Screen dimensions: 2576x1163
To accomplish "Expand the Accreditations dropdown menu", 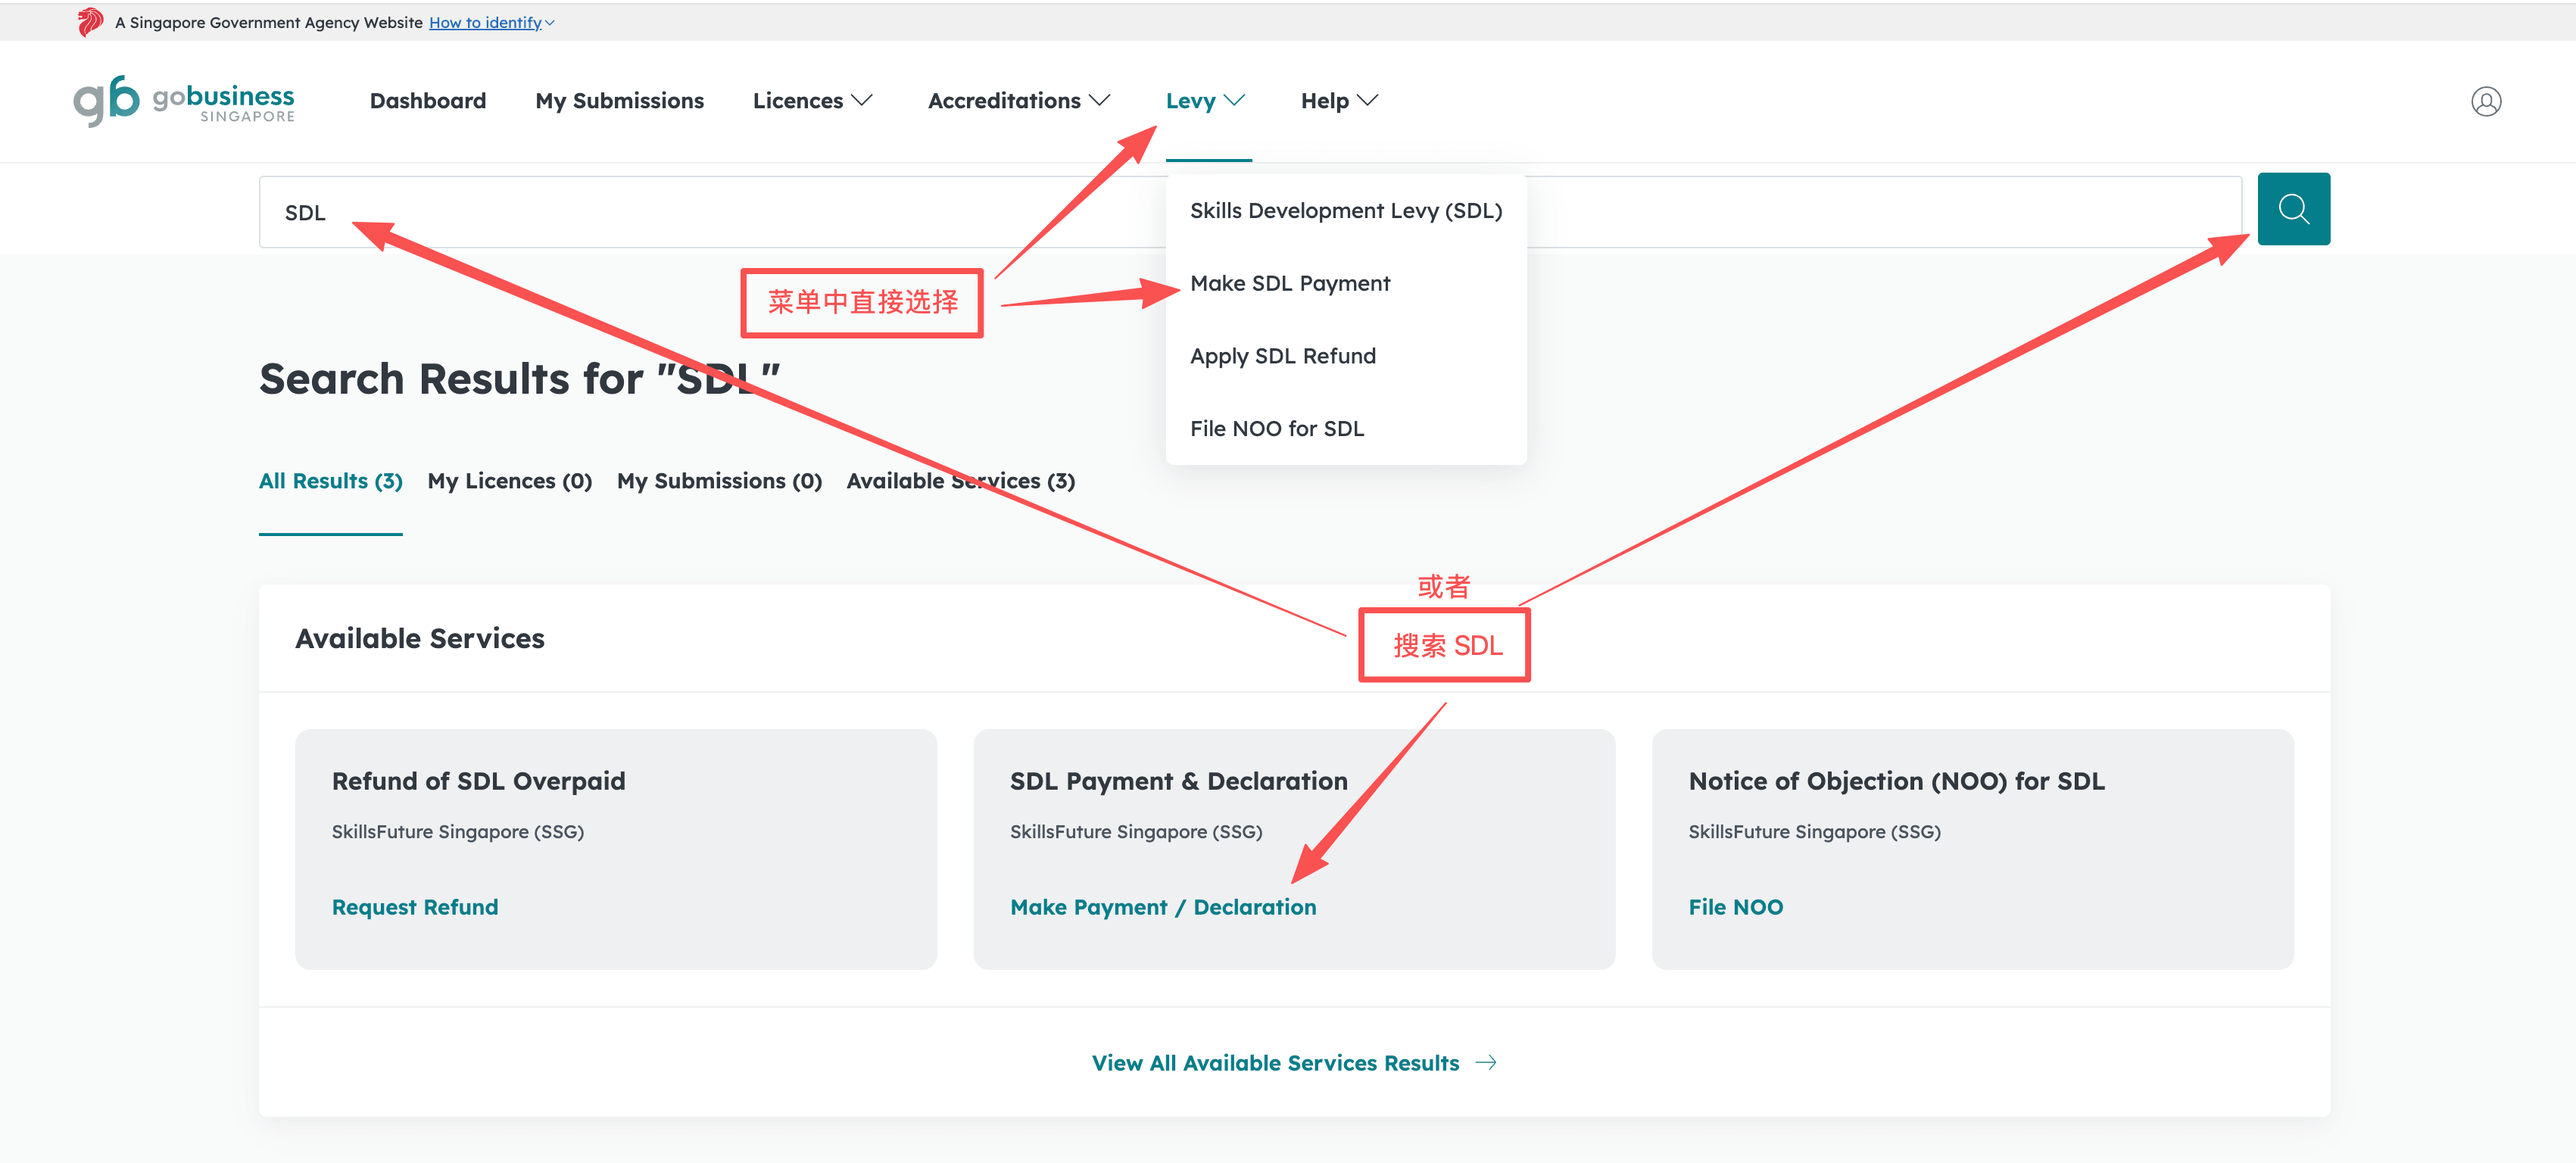I will (x=1018, y=101).
